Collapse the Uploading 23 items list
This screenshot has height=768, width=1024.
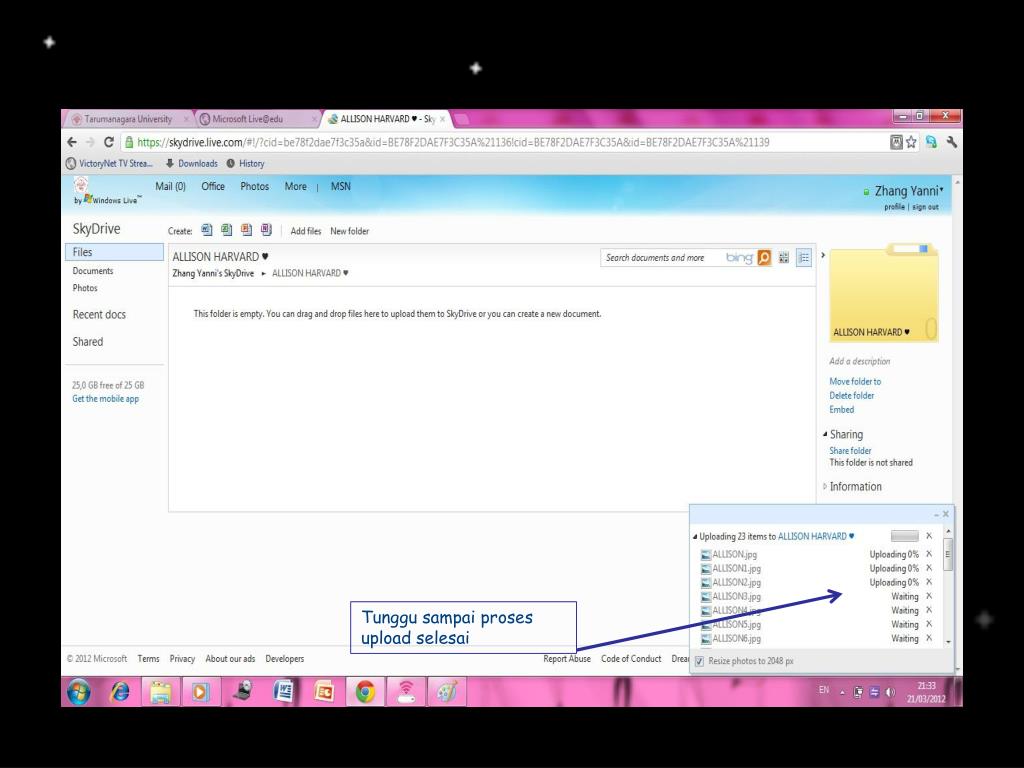tap(695, 536)
